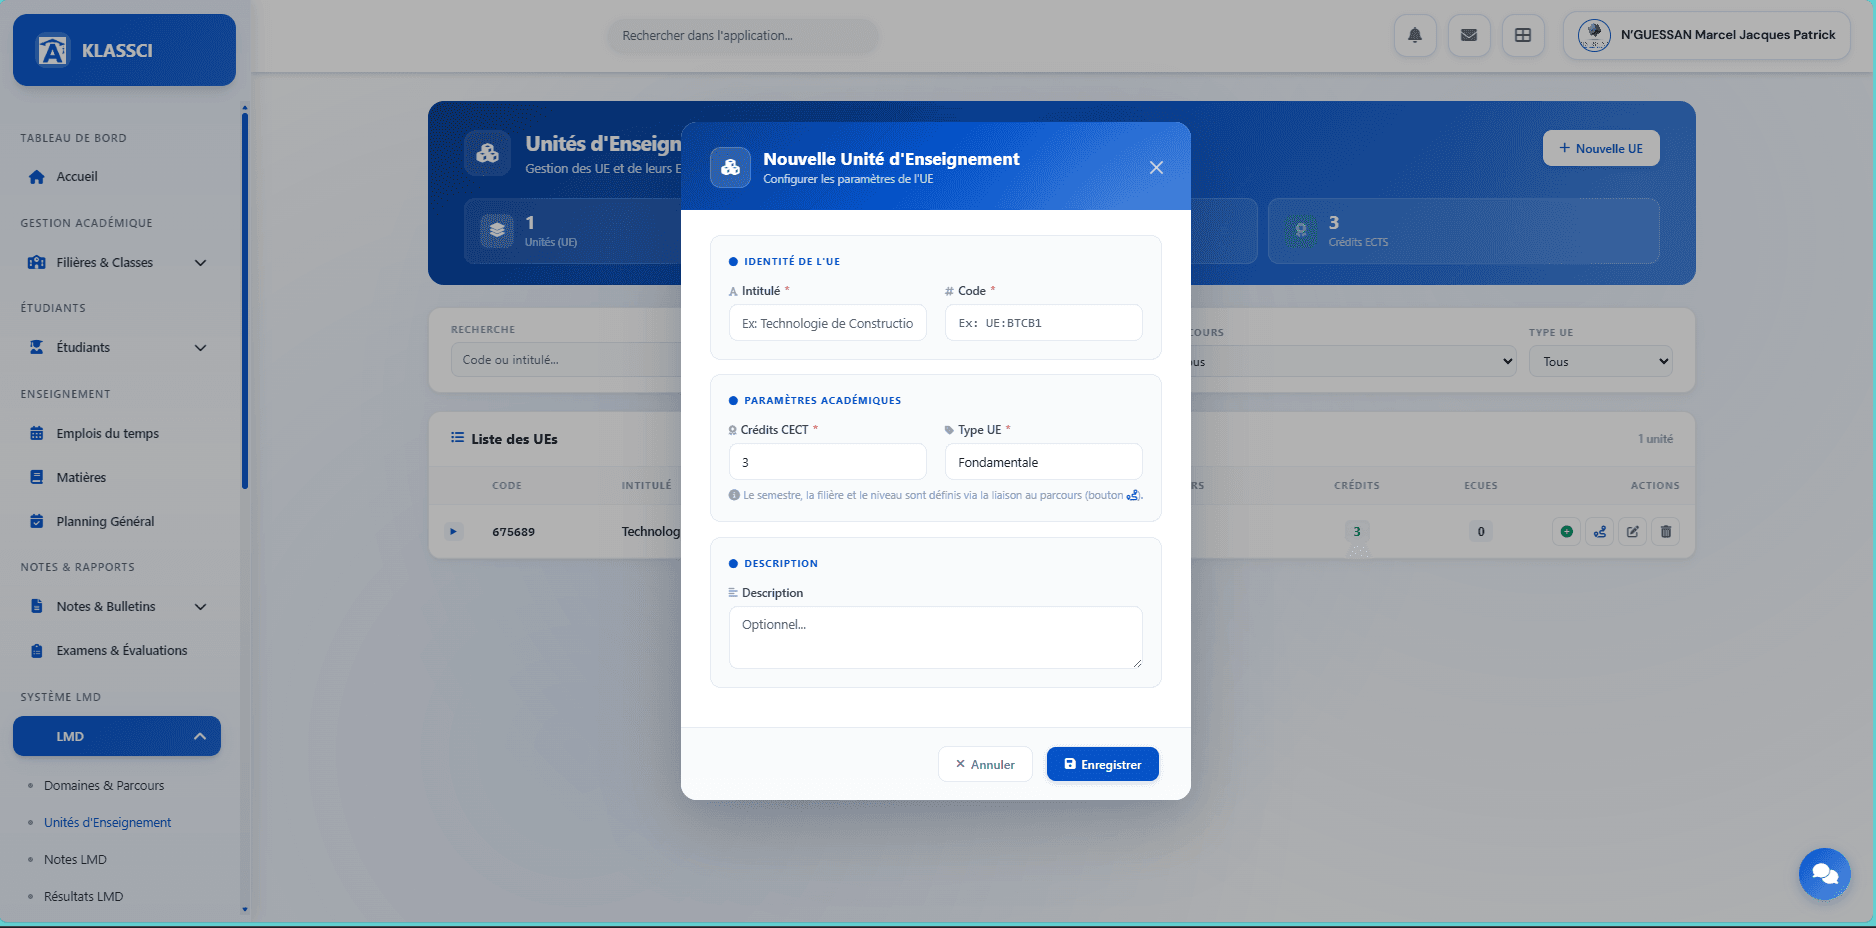Click the grid layout icon in the top bar
This screenshot has width=1876, height=928.
click(x=1523, y=36)
